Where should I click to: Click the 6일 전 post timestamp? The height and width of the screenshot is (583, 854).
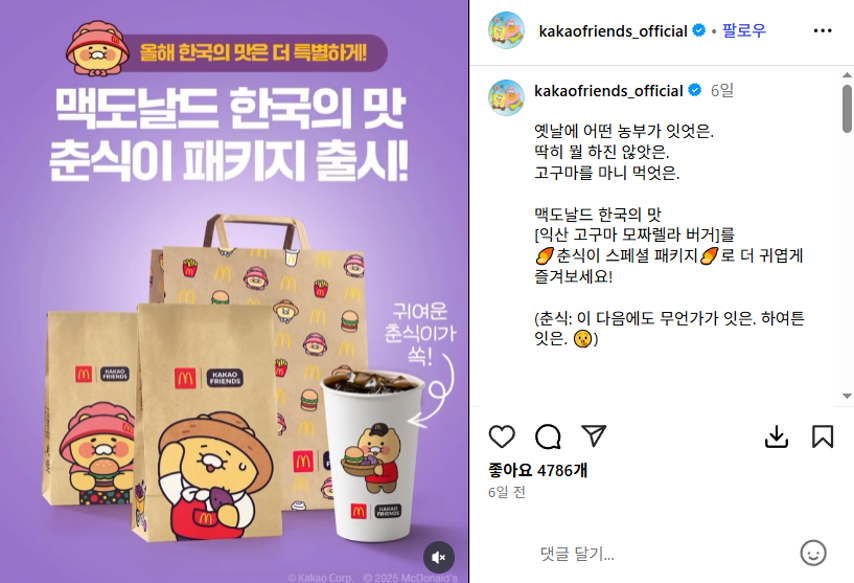click(507, 492)
